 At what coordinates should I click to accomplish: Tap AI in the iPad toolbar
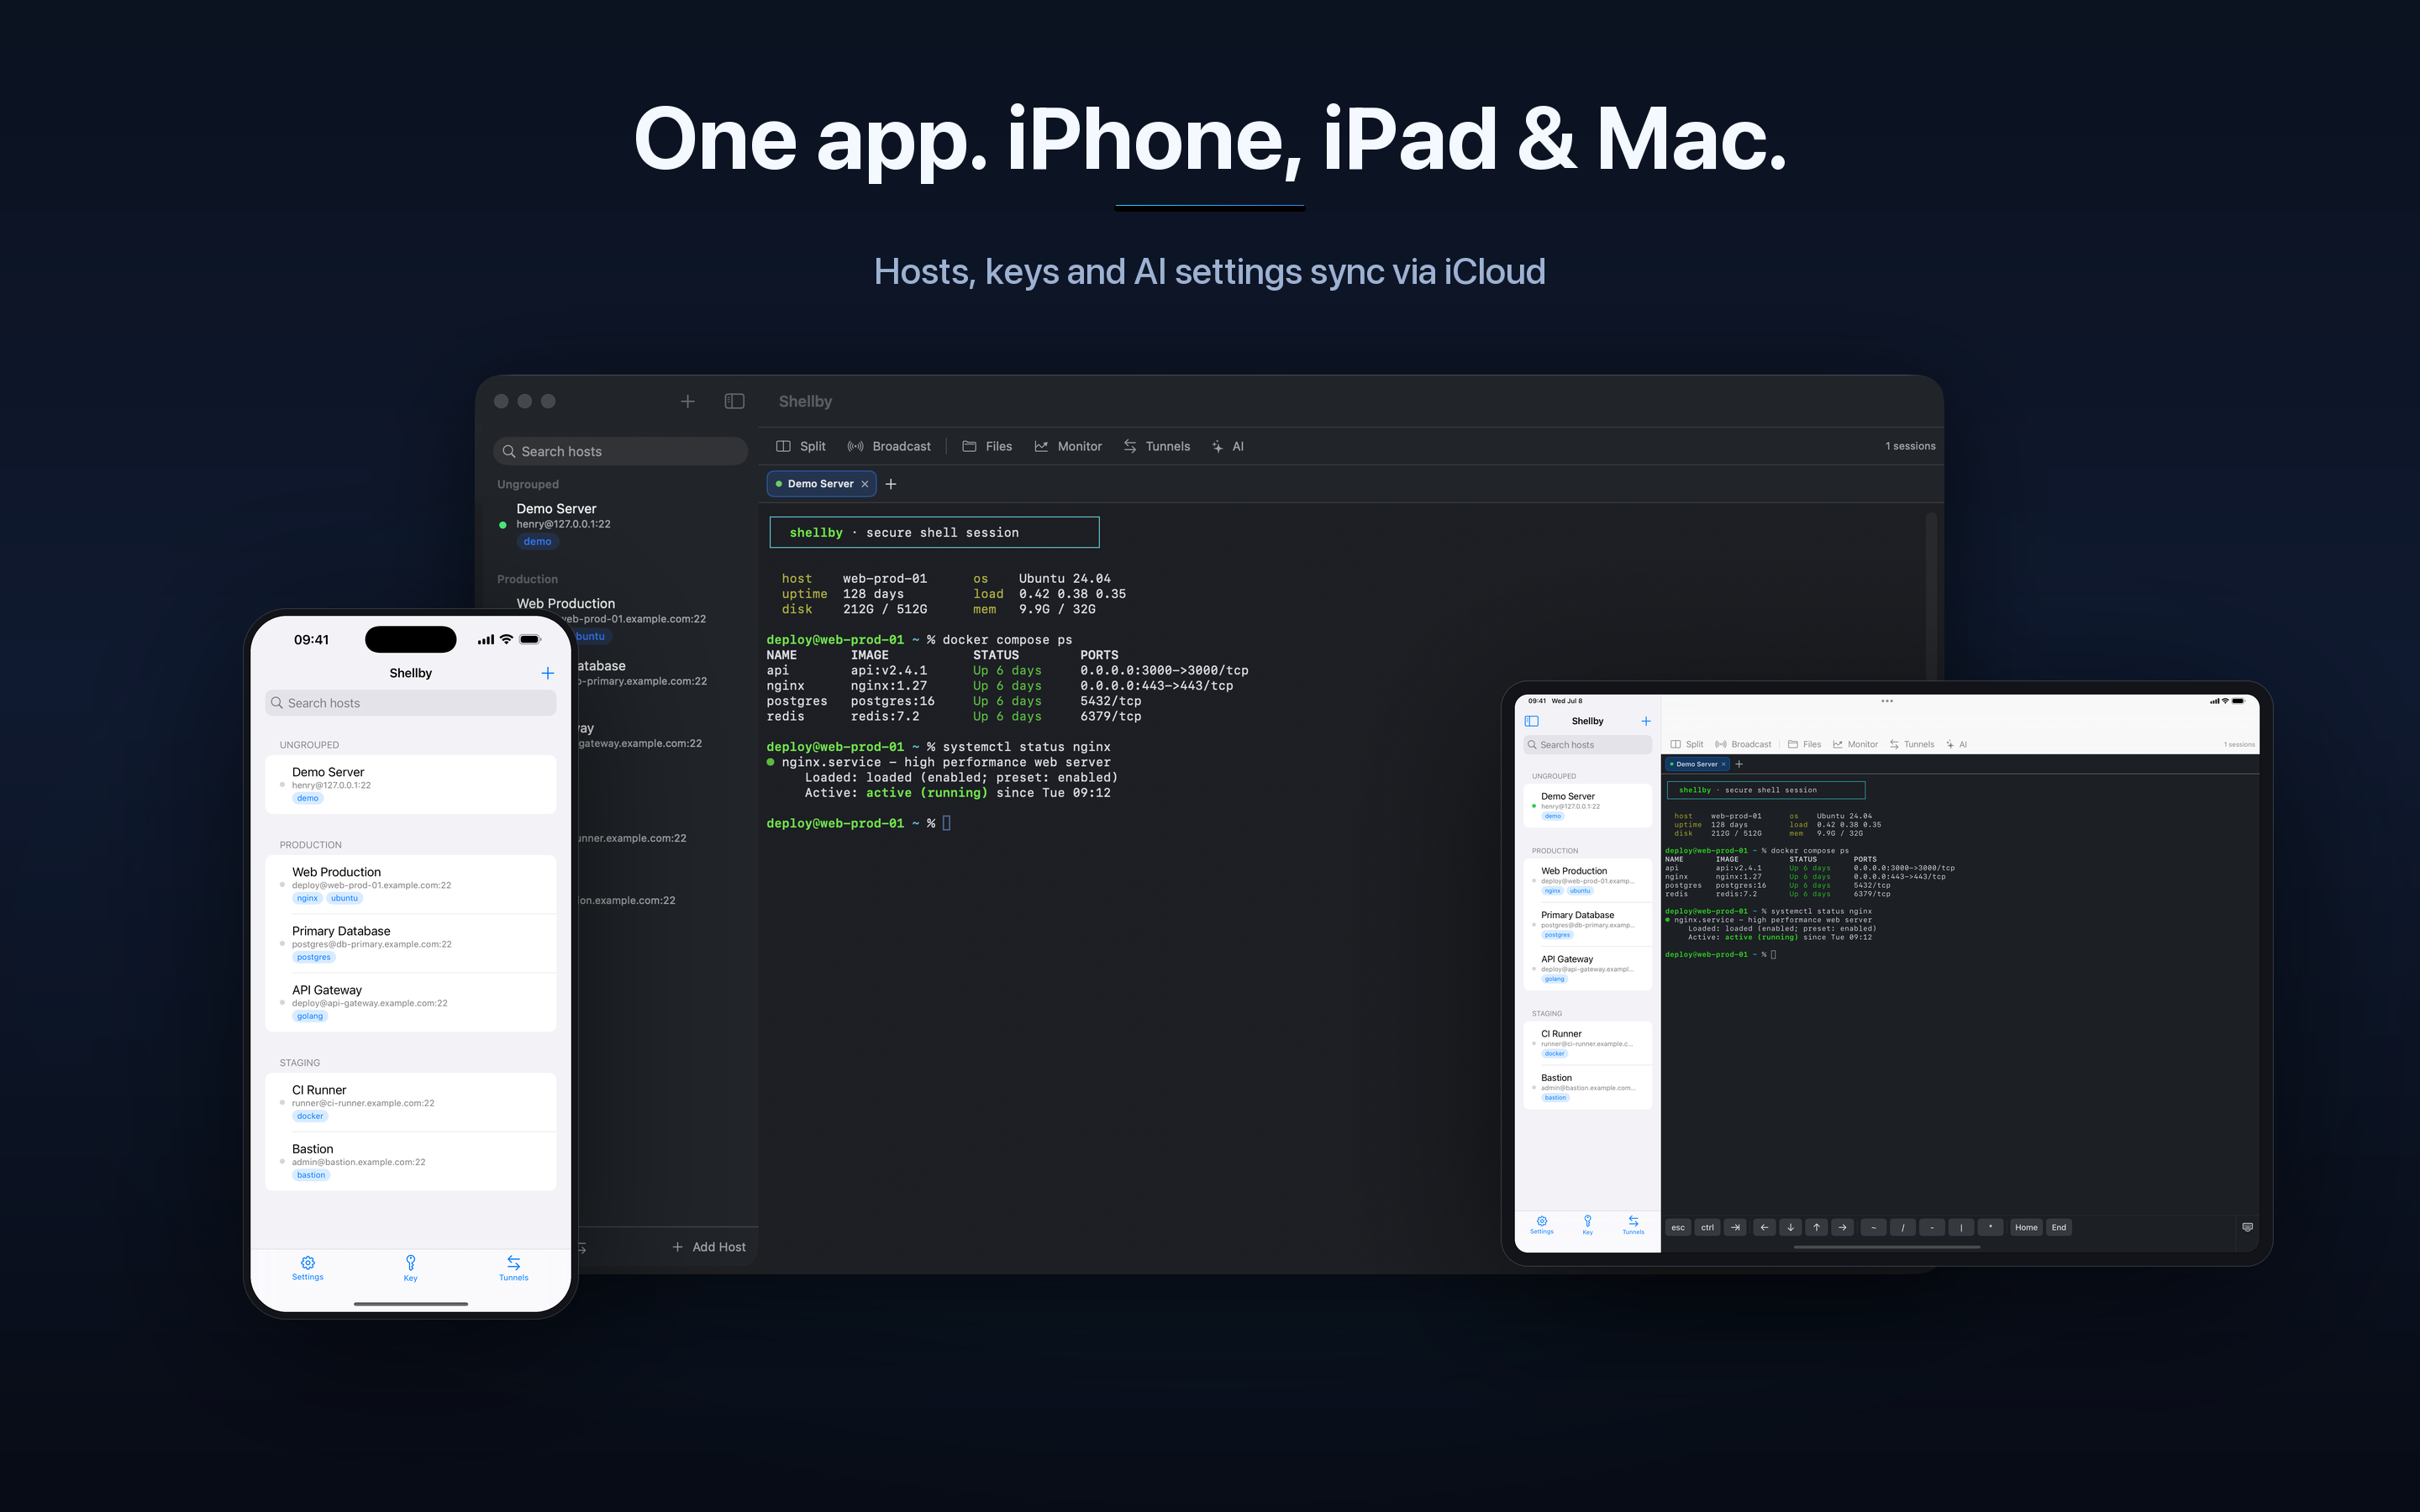tap(1957, 744)
